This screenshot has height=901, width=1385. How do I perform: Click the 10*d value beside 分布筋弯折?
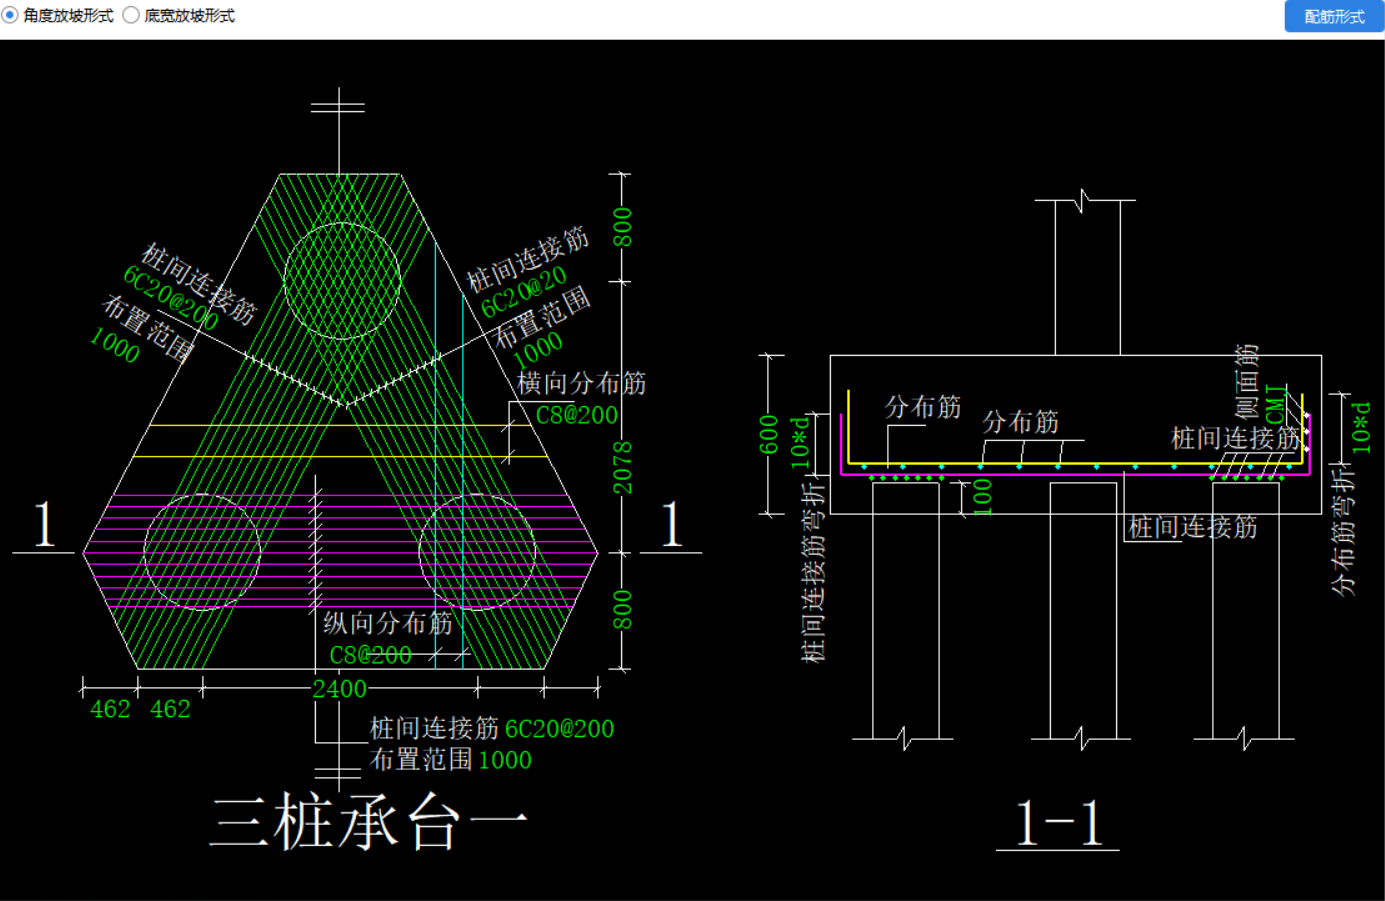(1362, 428)
